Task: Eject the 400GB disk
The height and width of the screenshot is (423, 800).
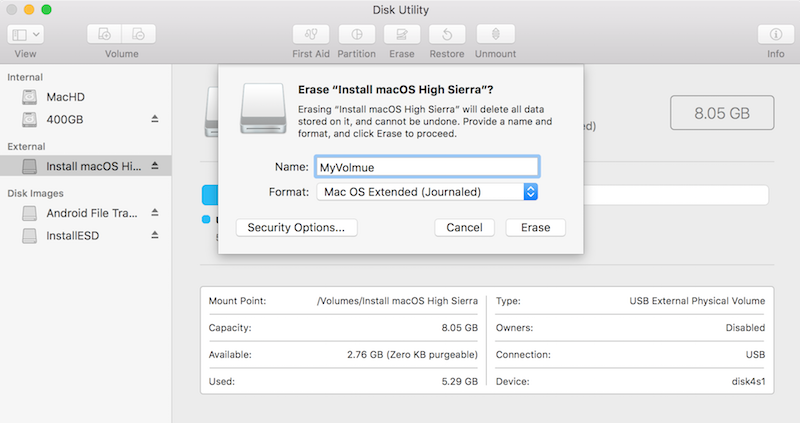Action: point(155,119)
